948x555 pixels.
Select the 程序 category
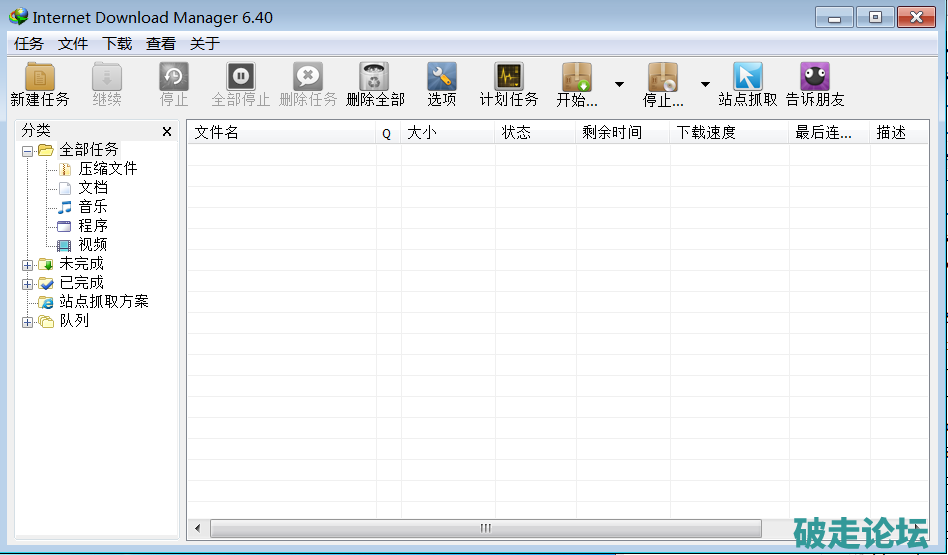[93, 226]
